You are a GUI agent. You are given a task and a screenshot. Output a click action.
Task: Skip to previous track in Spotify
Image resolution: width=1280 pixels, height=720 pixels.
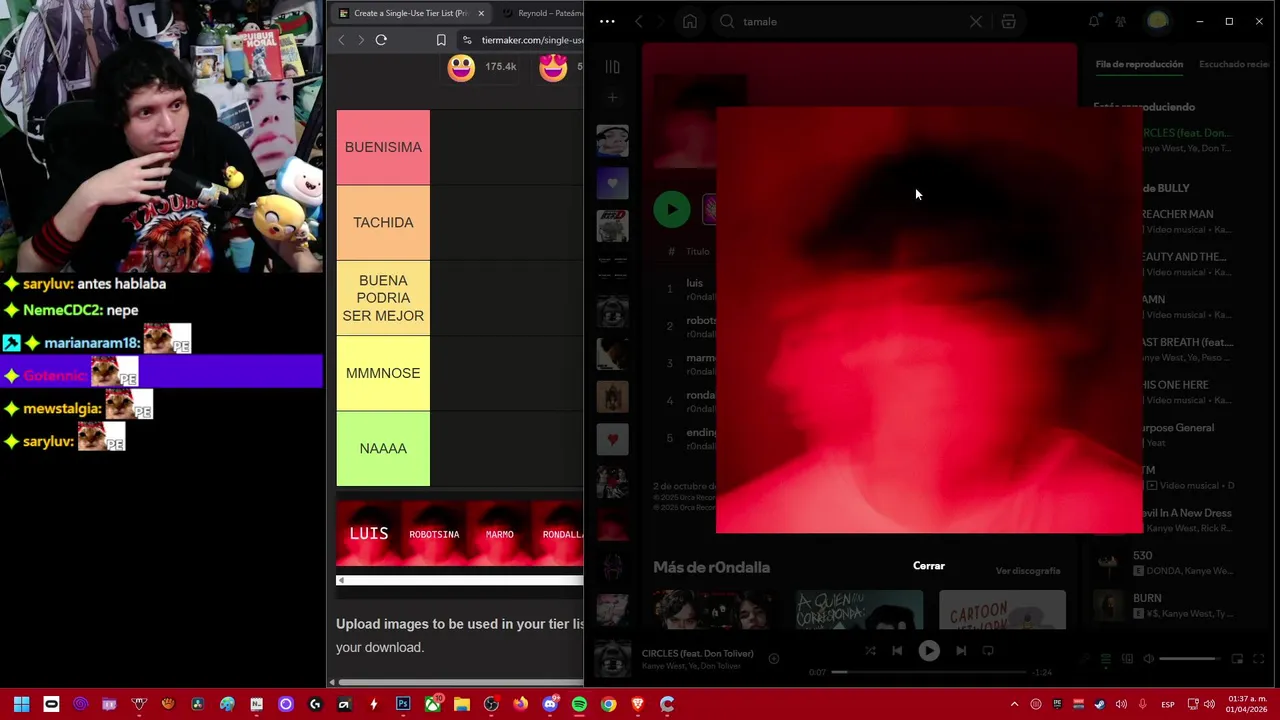(897, 651)
